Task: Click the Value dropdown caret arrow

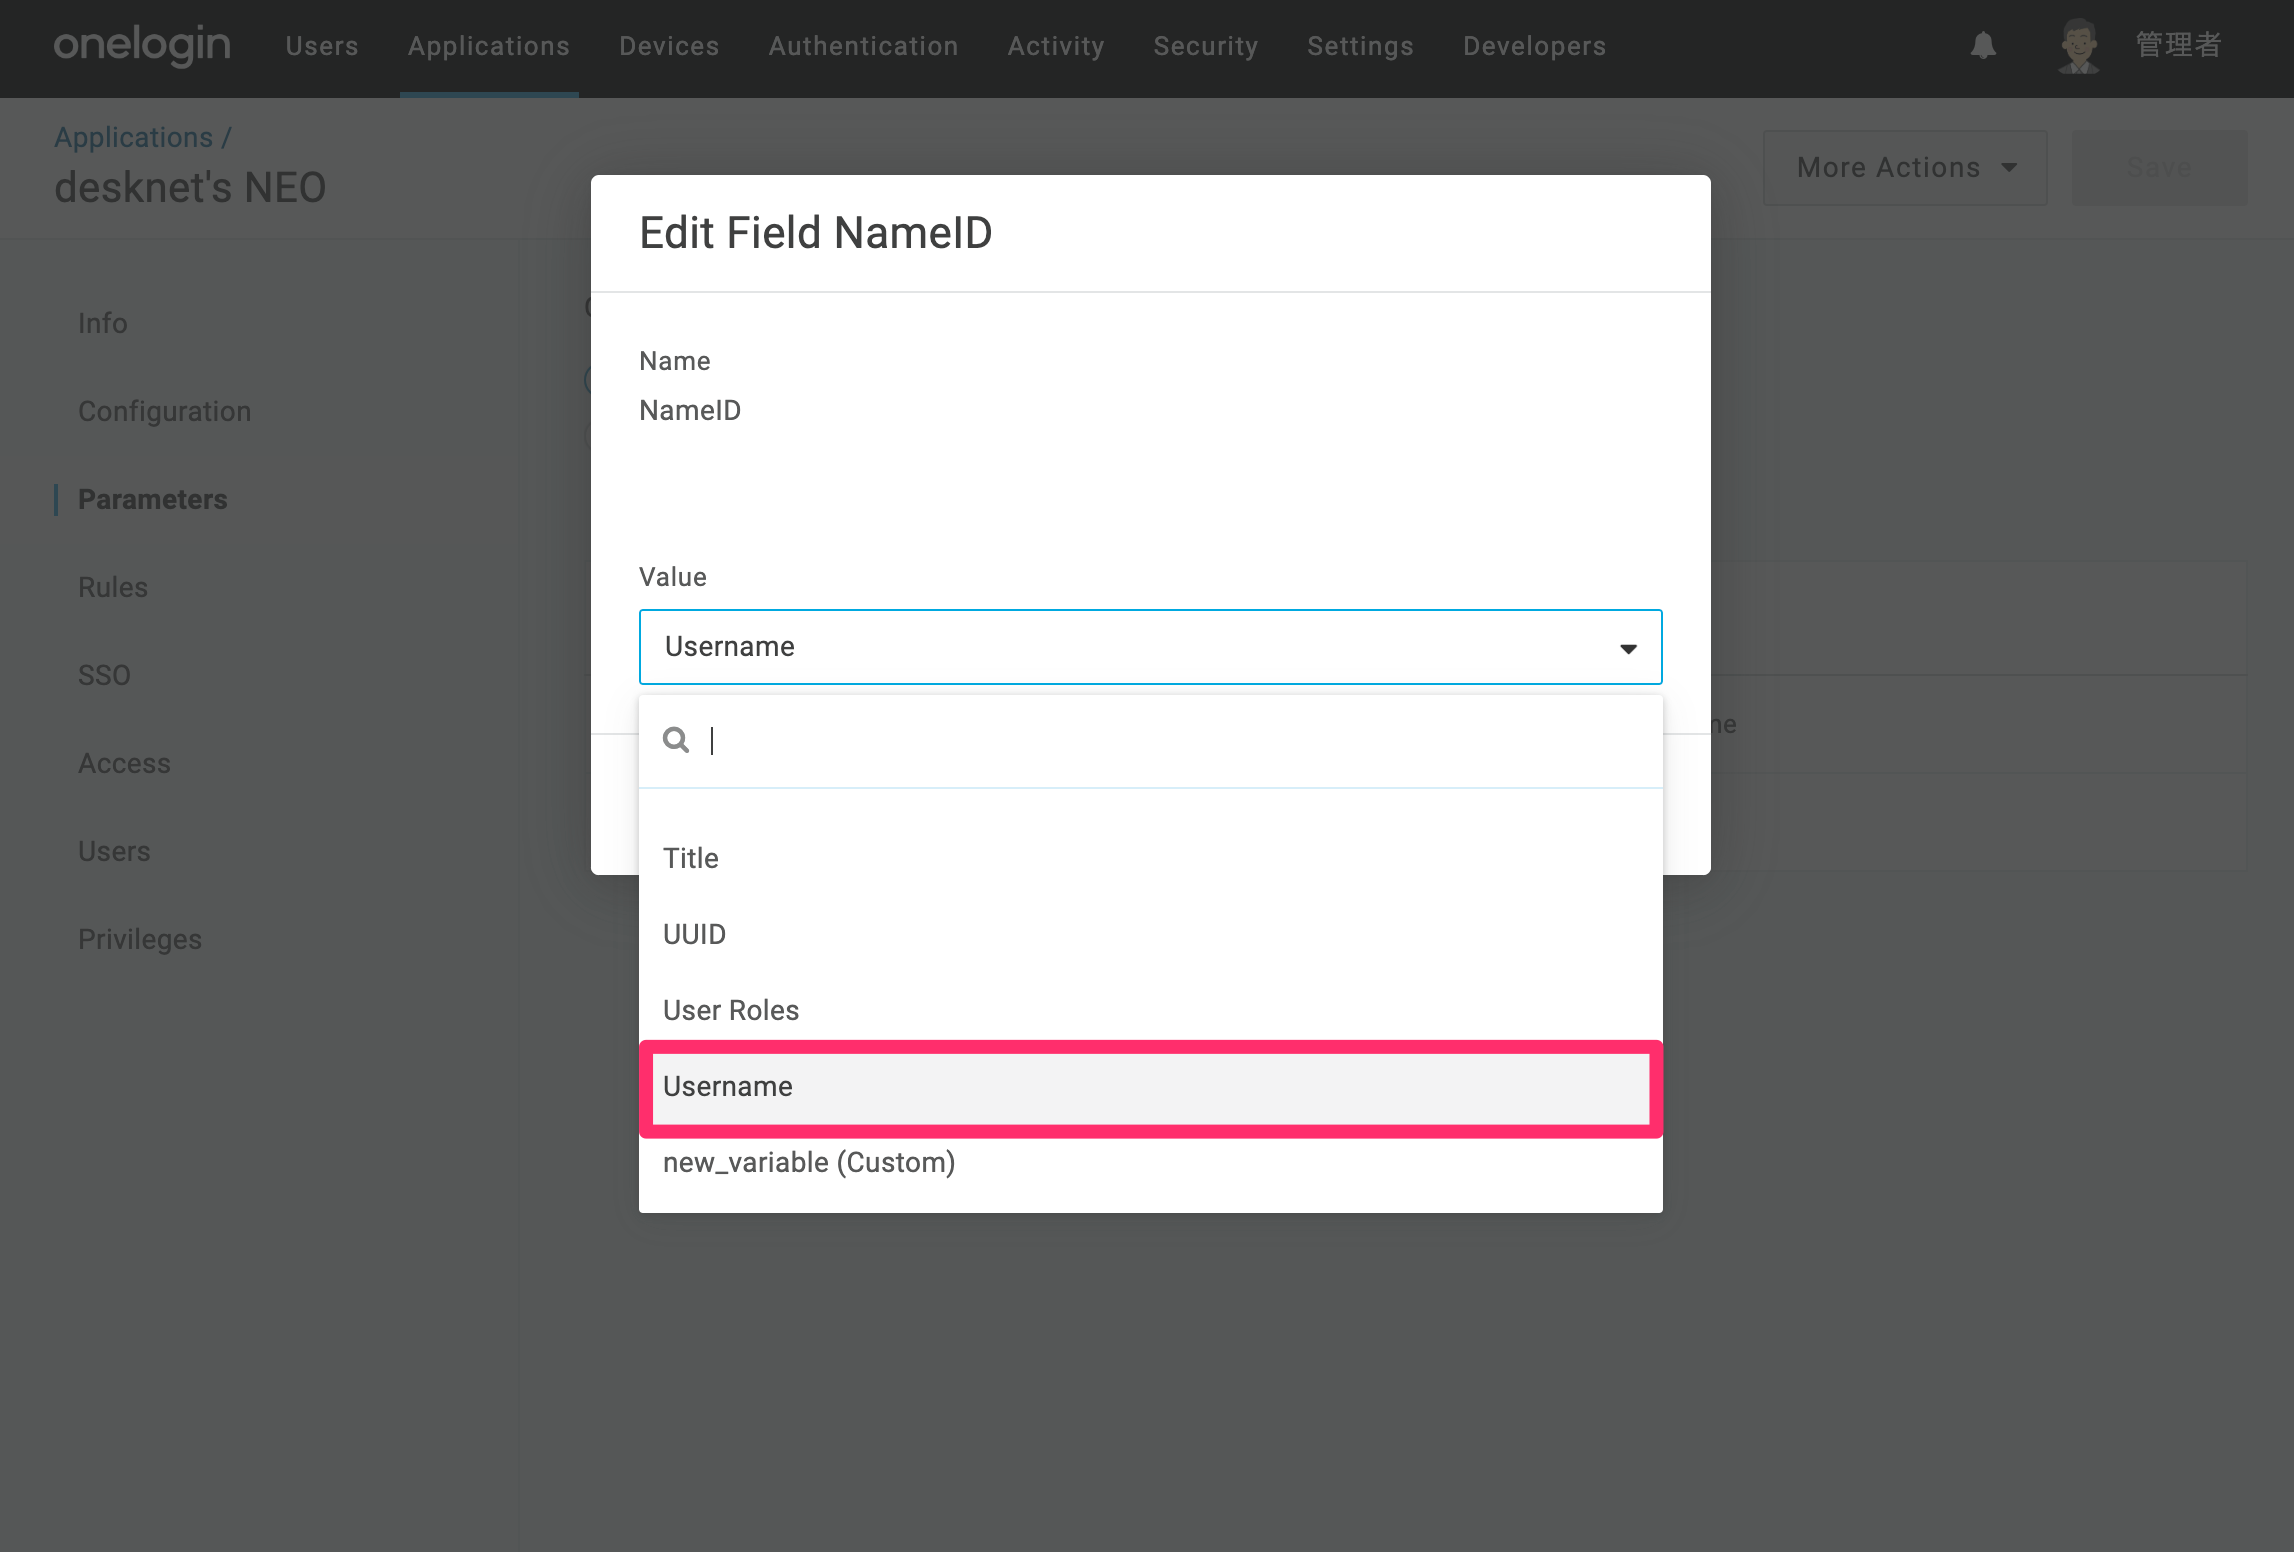Action: point(1628,648)
